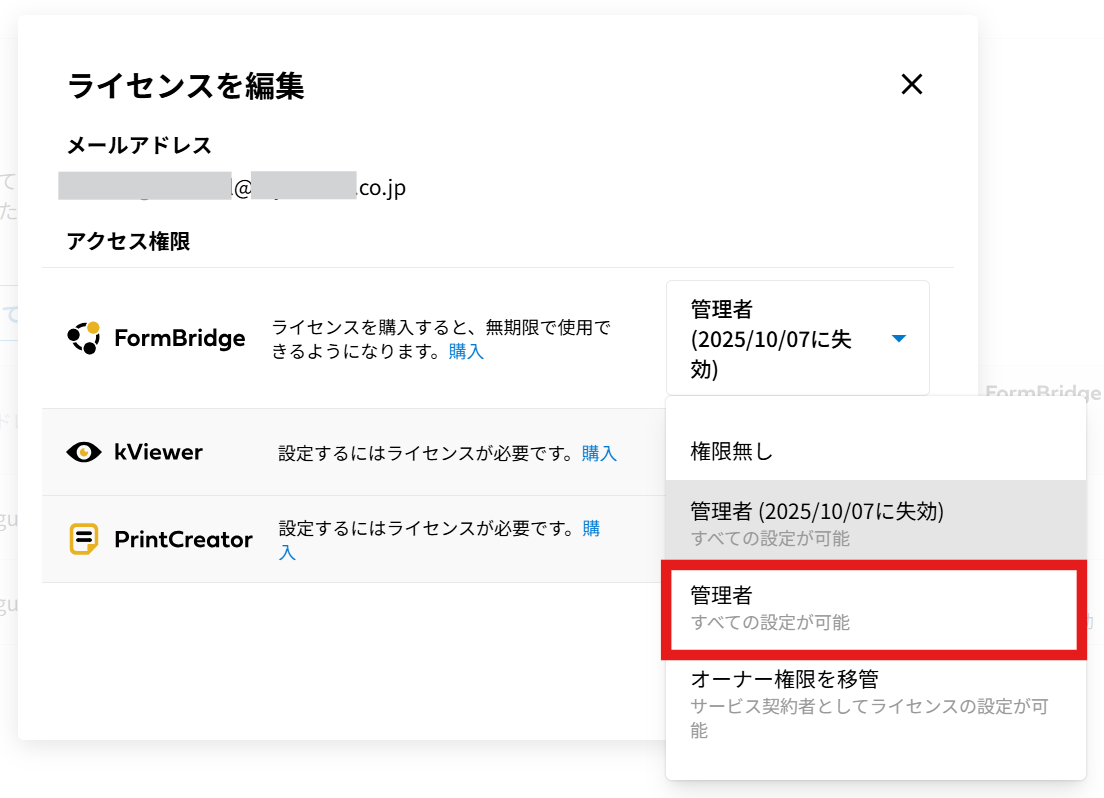Select the 権限無し option
The image size is (1104, 798).
tap(732, 452)
